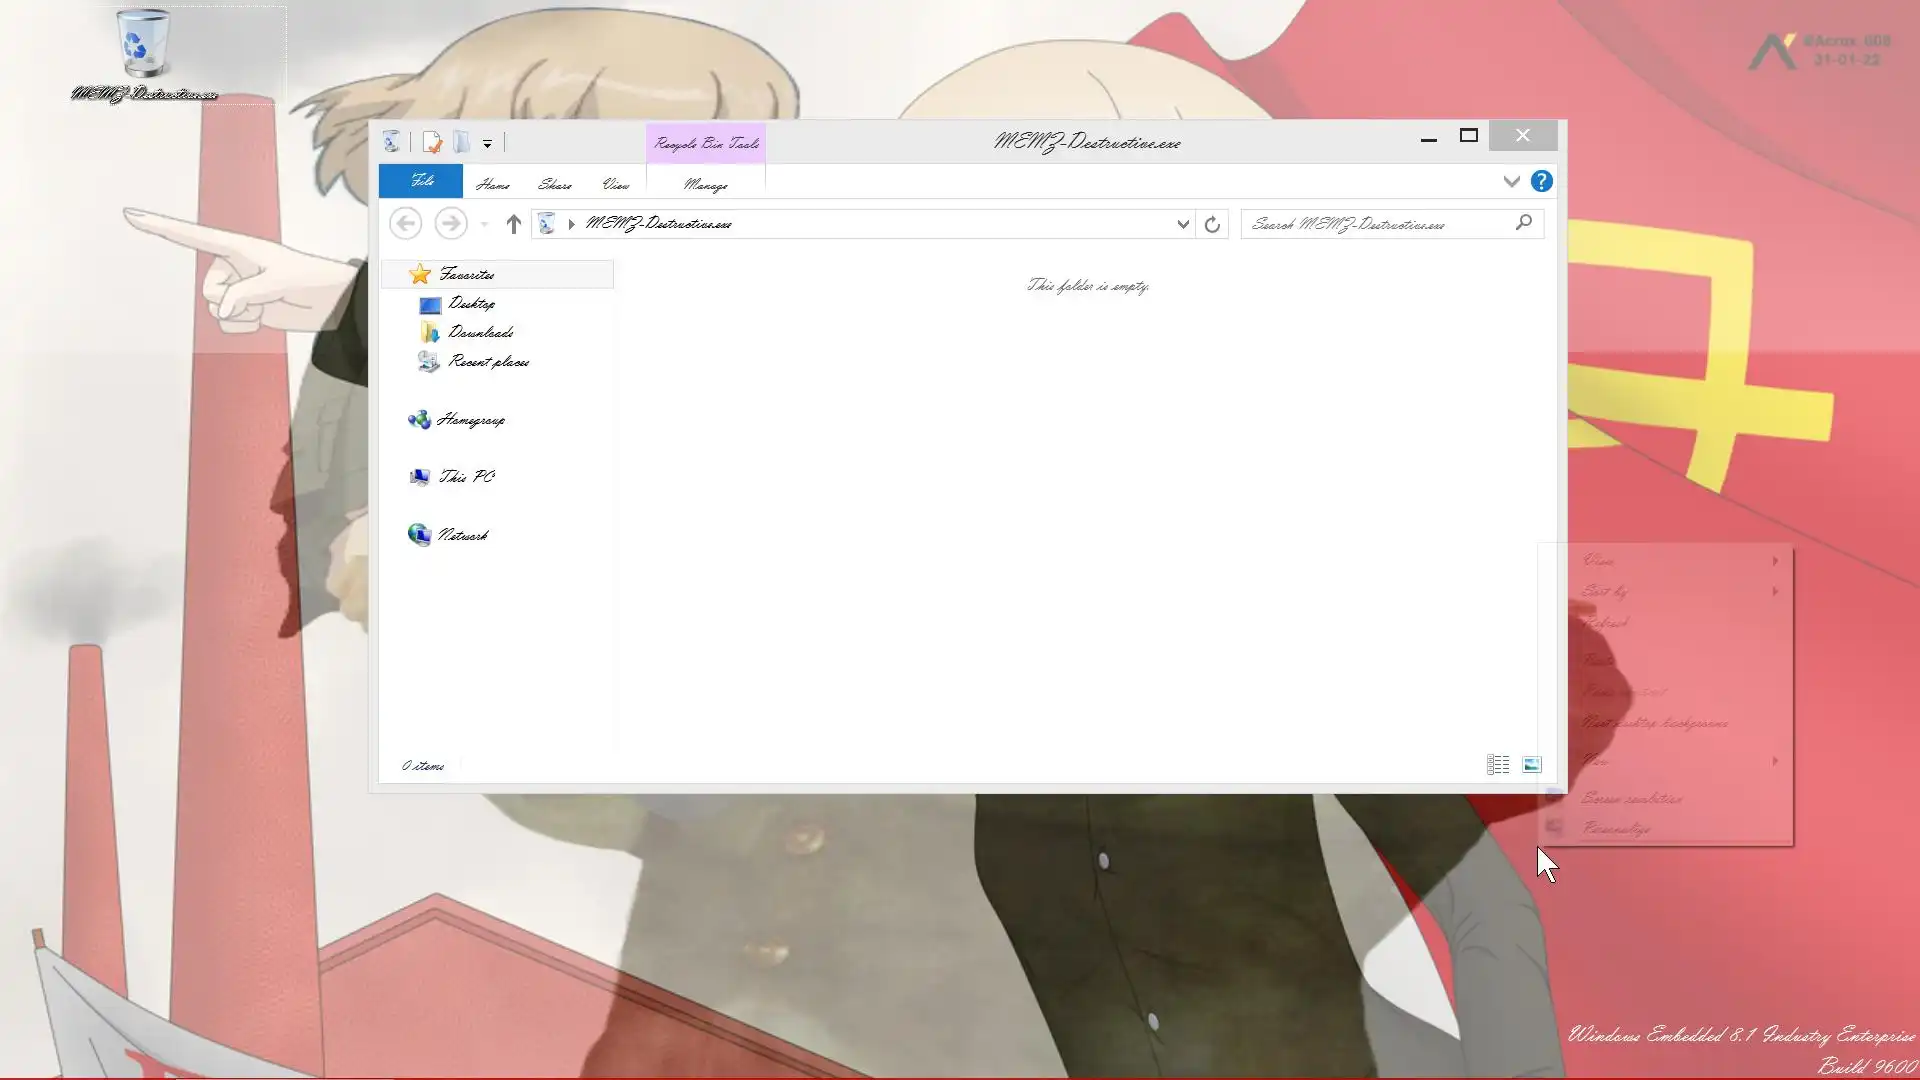1920x1080 pixels.
Task: Expand the address bar history dropdown
Action: (1182, 224)
